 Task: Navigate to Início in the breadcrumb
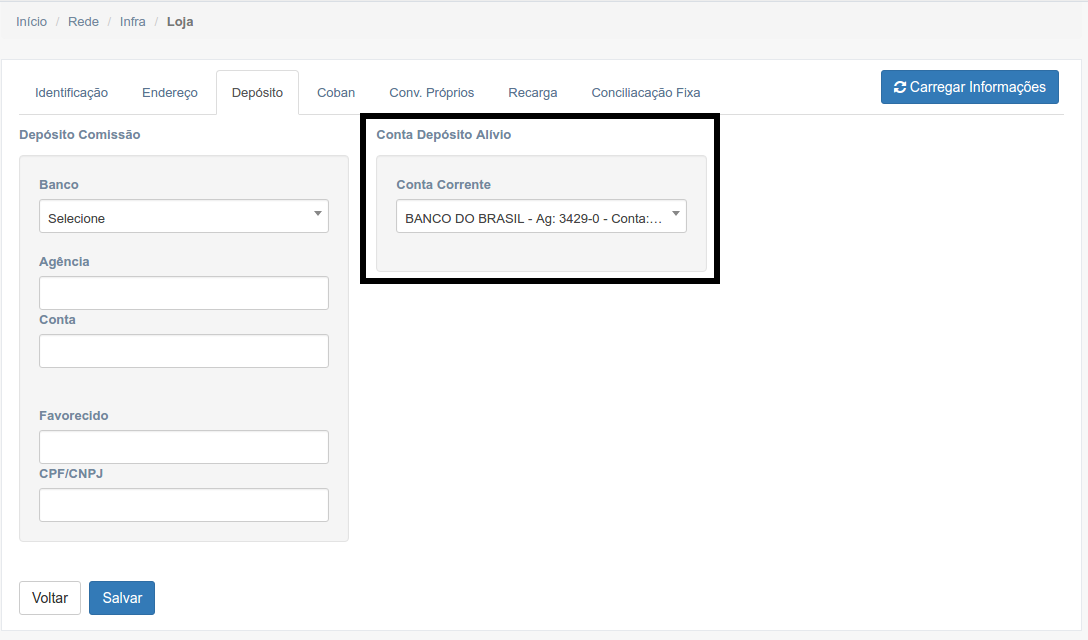point(31,21)
